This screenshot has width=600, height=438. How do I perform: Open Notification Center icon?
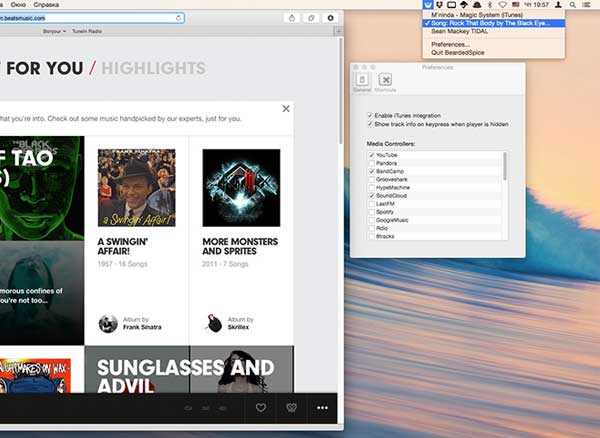point(586,5)
